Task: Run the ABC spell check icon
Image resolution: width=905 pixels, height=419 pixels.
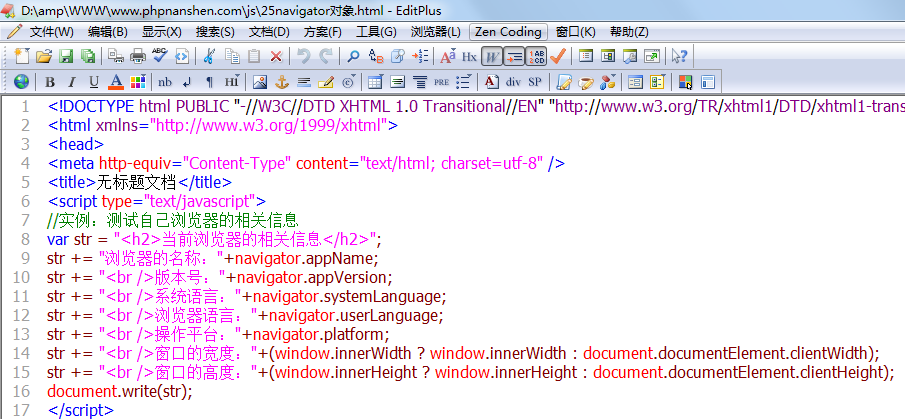Action: tap(160, 56)
